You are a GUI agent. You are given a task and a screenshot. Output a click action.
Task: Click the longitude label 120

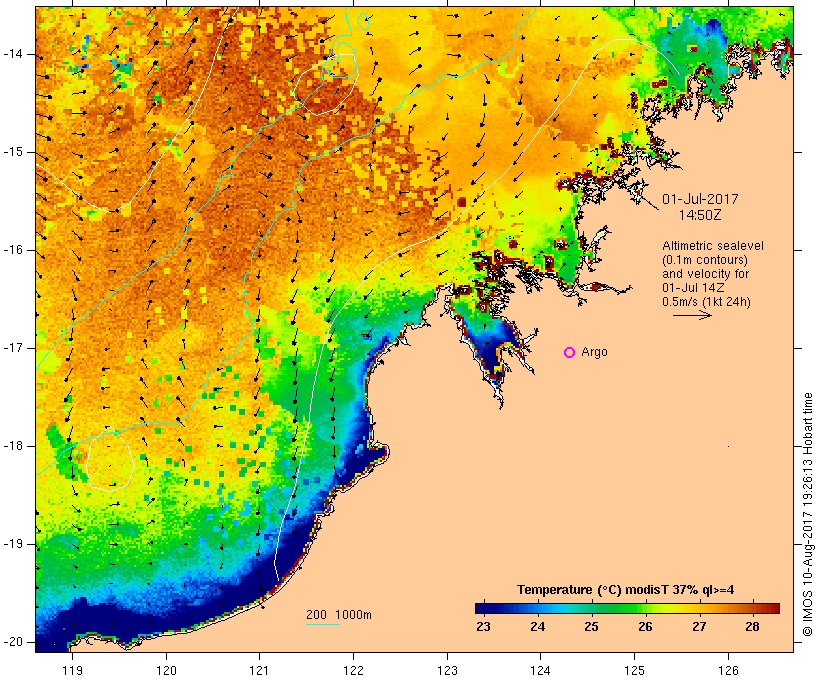[x=166, y=670]
